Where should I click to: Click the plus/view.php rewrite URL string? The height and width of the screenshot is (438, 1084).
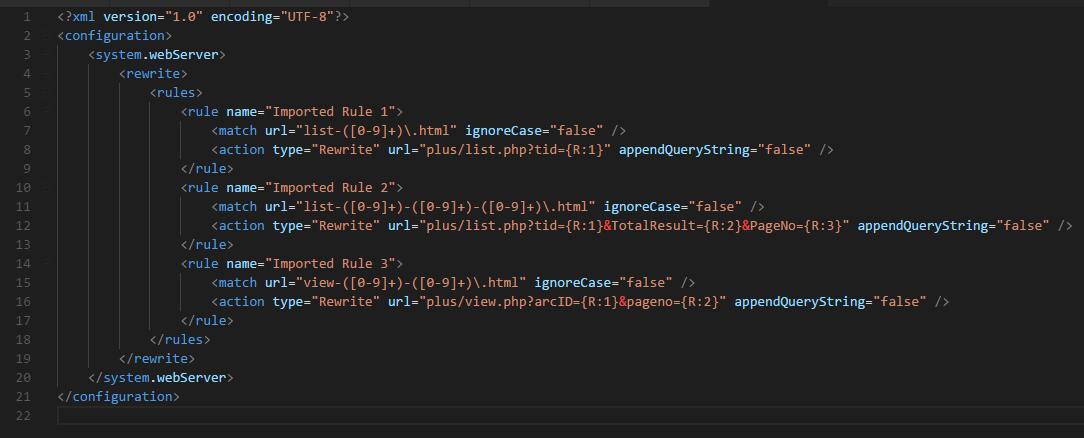pyautogui.click(x=557, y=302)
